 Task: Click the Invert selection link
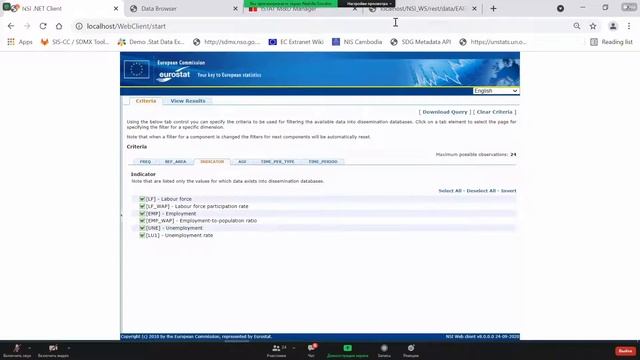click(508, 191)
